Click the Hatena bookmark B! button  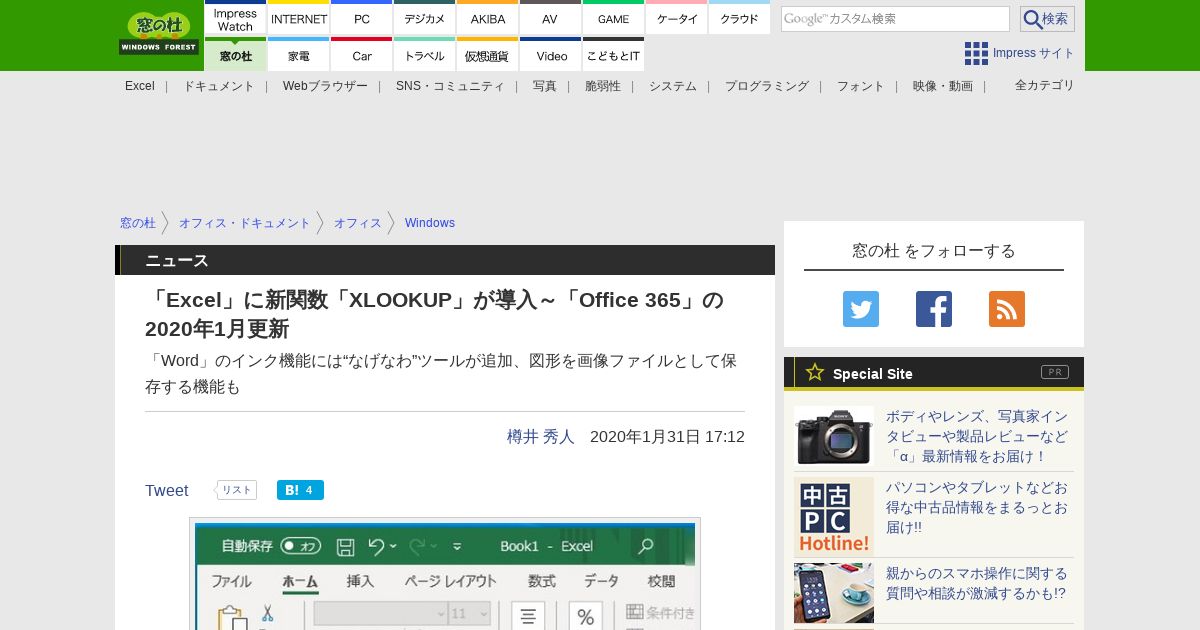pyautogui.click(x=300, y=490)
